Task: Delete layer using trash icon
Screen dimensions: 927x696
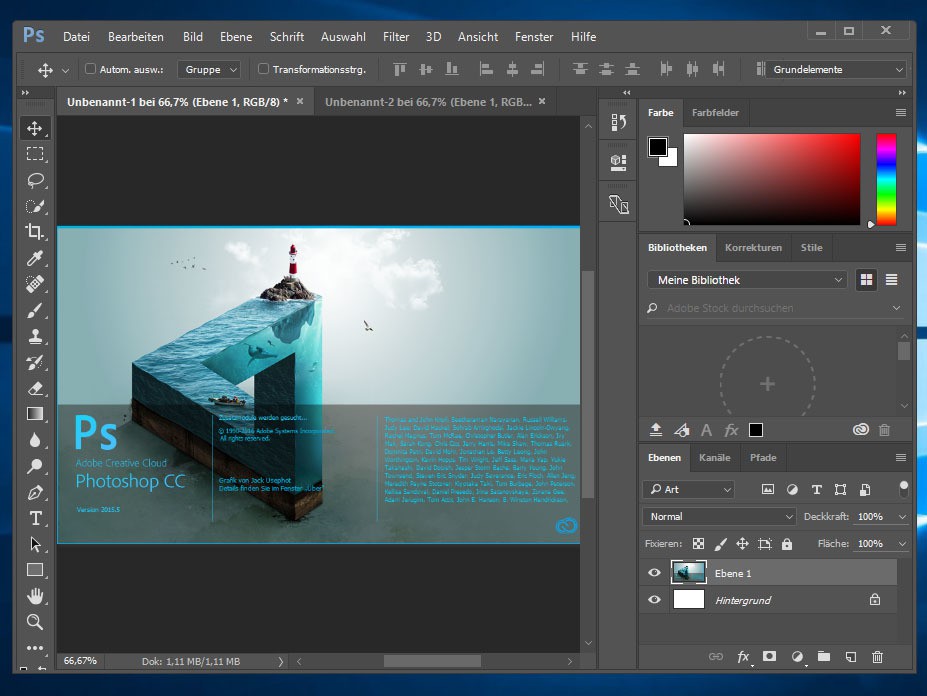Action: (878, 657)
